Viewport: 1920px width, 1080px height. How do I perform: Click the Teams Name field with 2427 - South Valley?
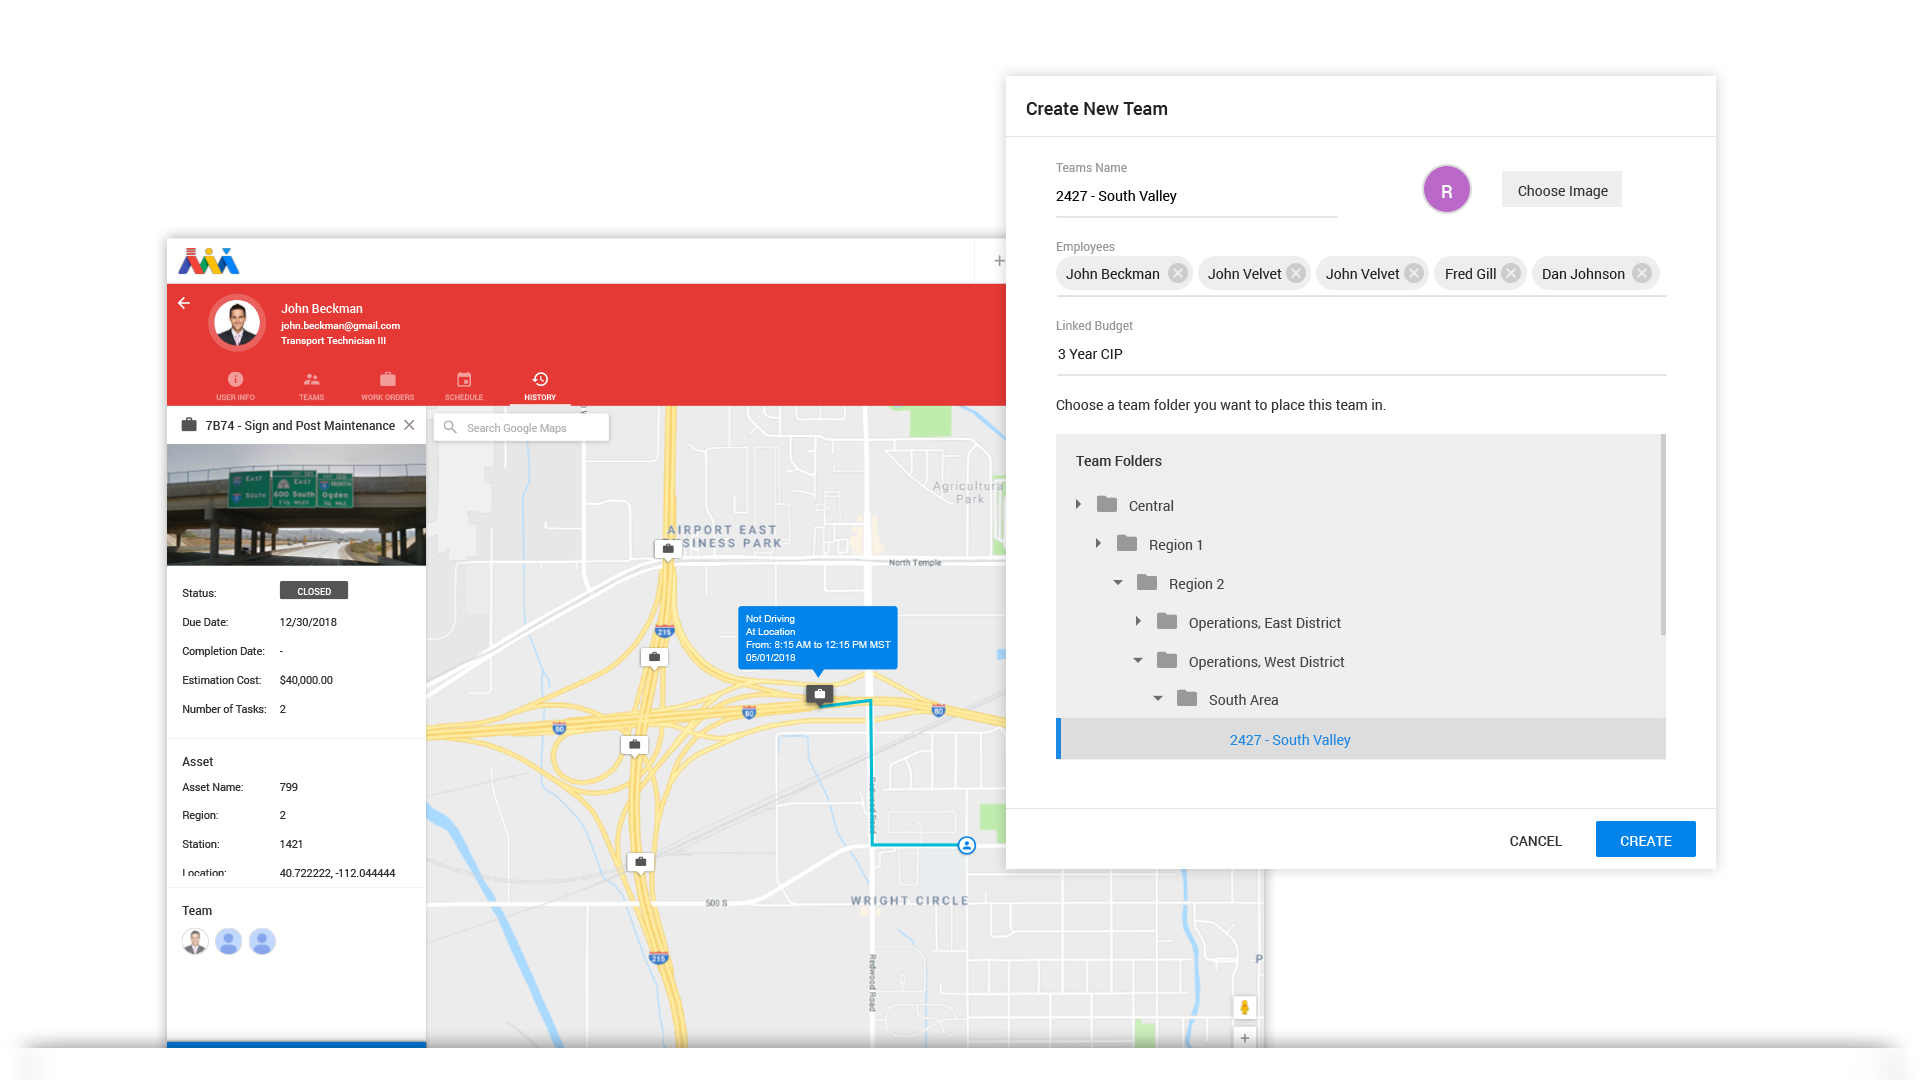pyautogui.click(x=1196, y=197)
